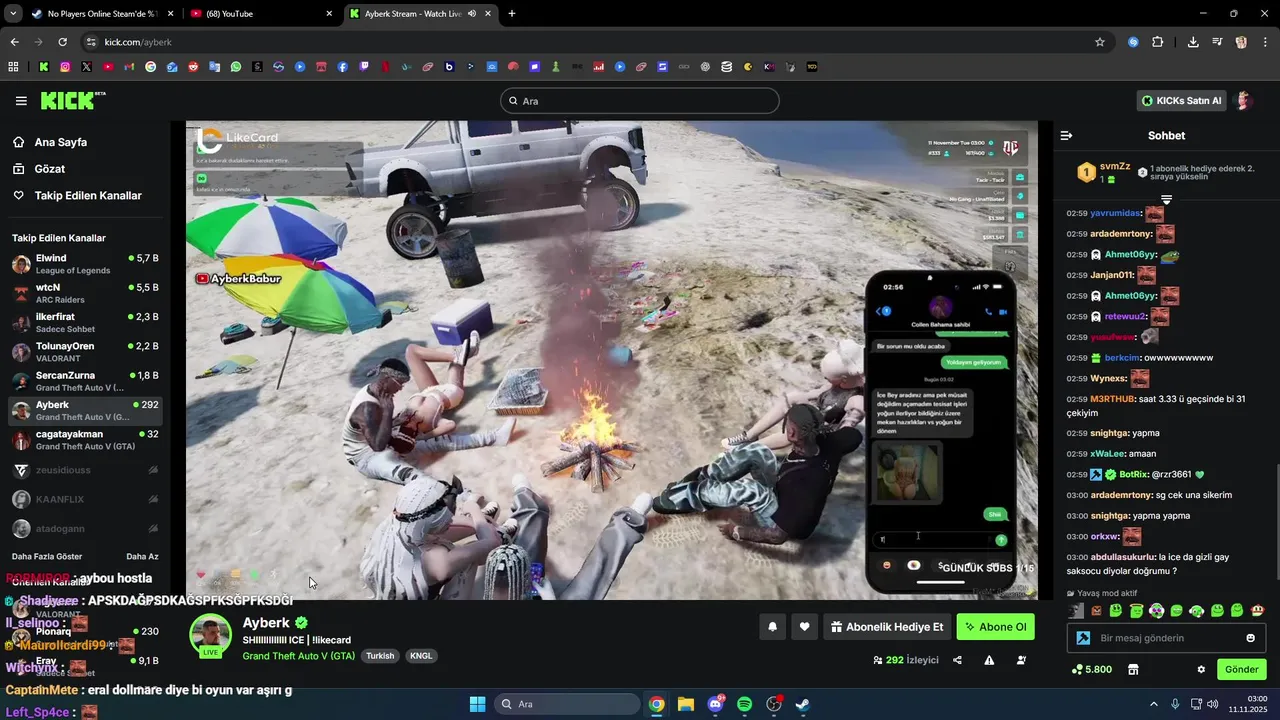Show hidden system tray icons chevron
The height and width of the screenshot is (720, 1280).
1153,704
